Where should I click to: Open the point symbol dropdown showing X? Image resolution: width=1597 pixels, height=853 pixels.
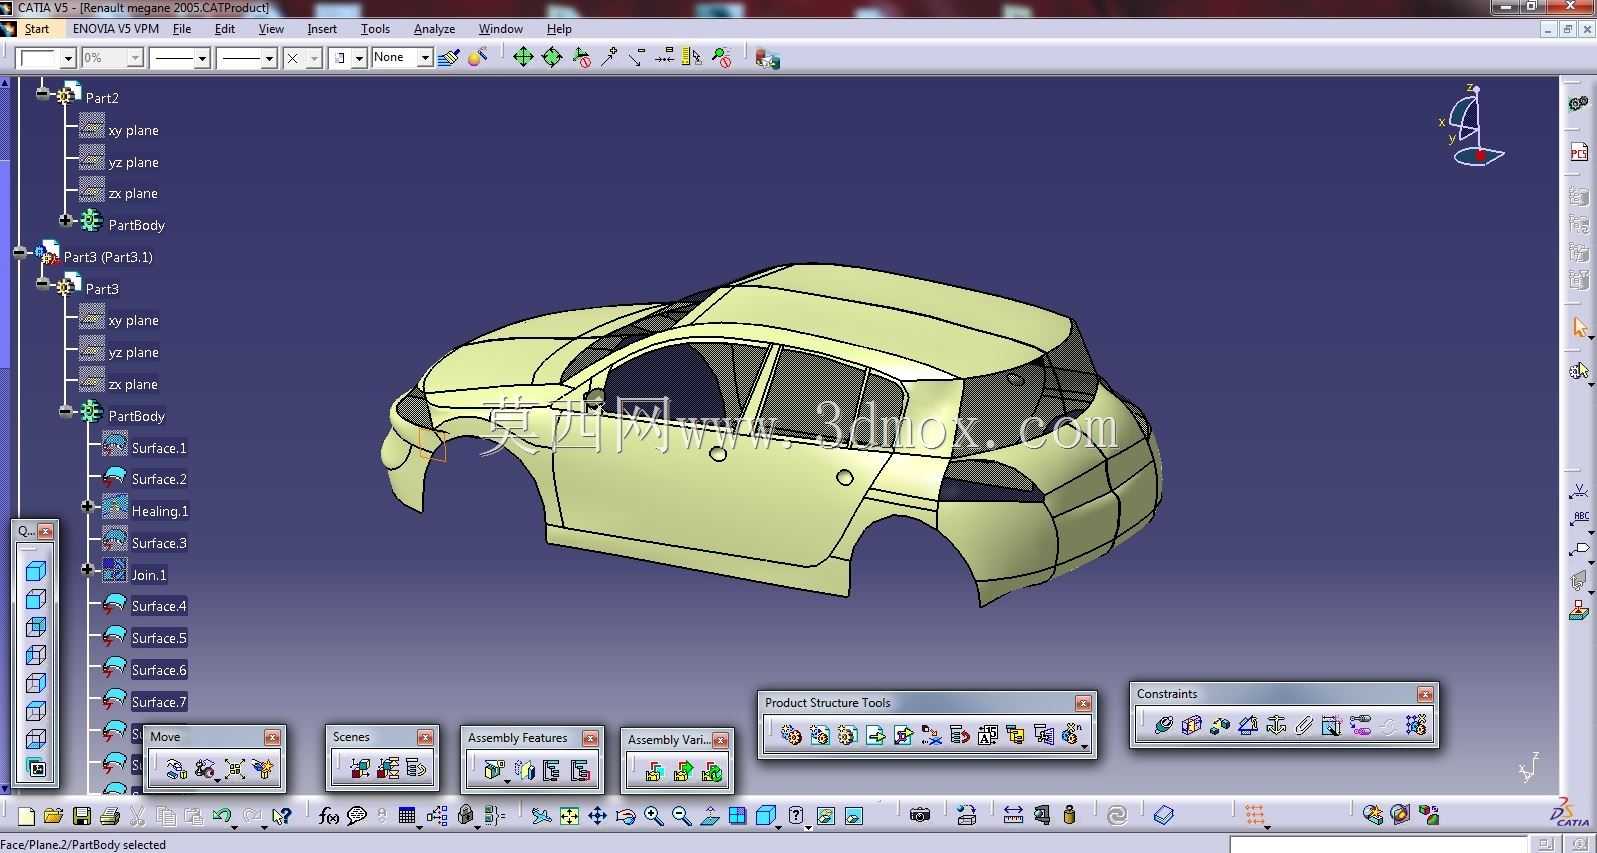313,58
